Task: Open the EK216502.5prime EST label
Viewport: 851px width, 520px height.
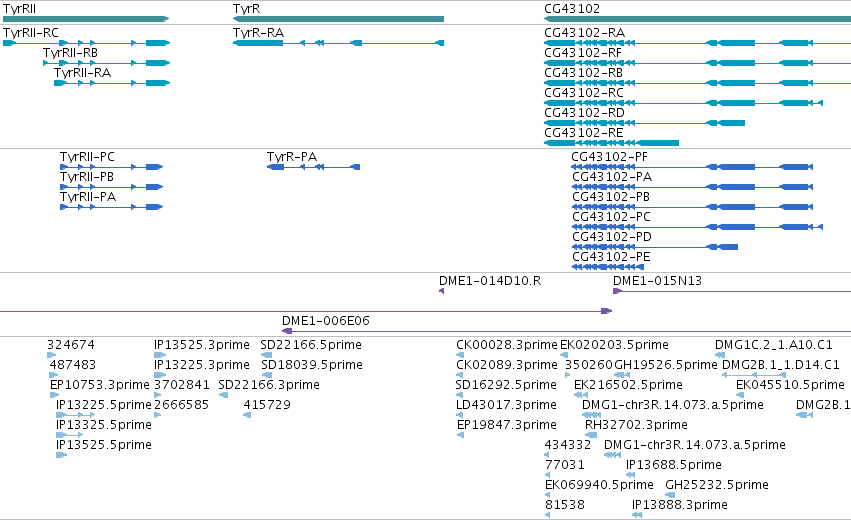Action: tap(628, 385)
